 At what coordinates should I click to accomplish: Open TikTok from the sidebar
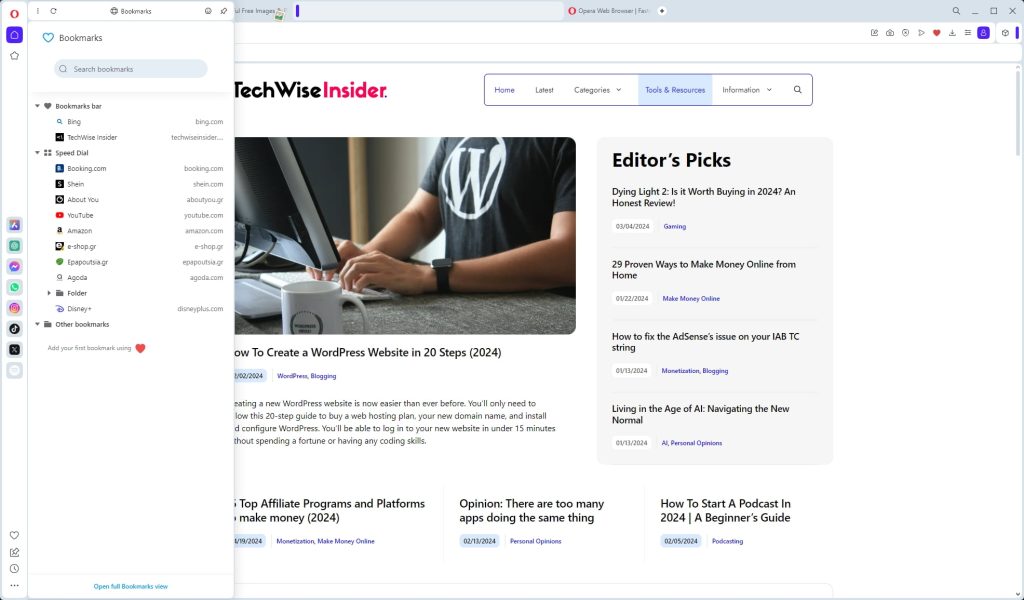click(x=14, y=329)
